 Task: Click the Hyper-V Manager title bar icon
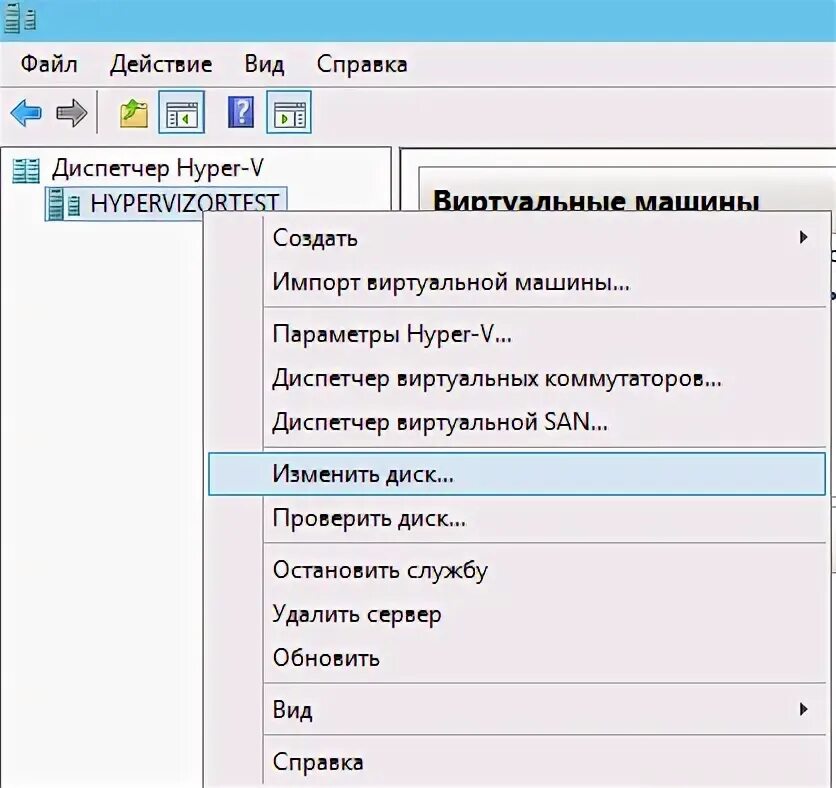(x=19, y=18)
